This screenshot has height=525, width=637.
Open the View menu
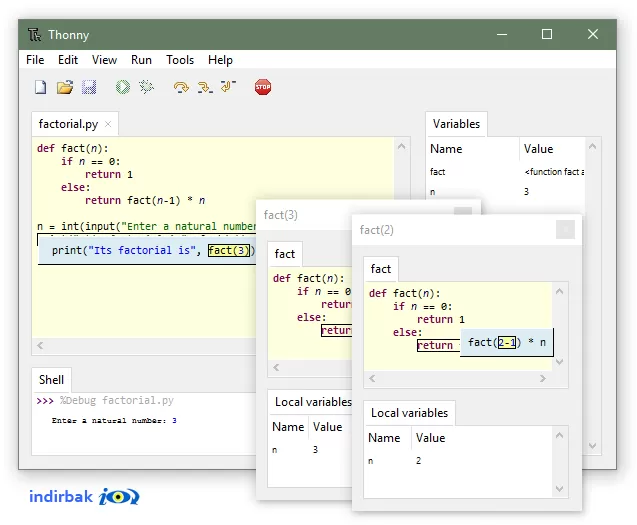(104, 60)
